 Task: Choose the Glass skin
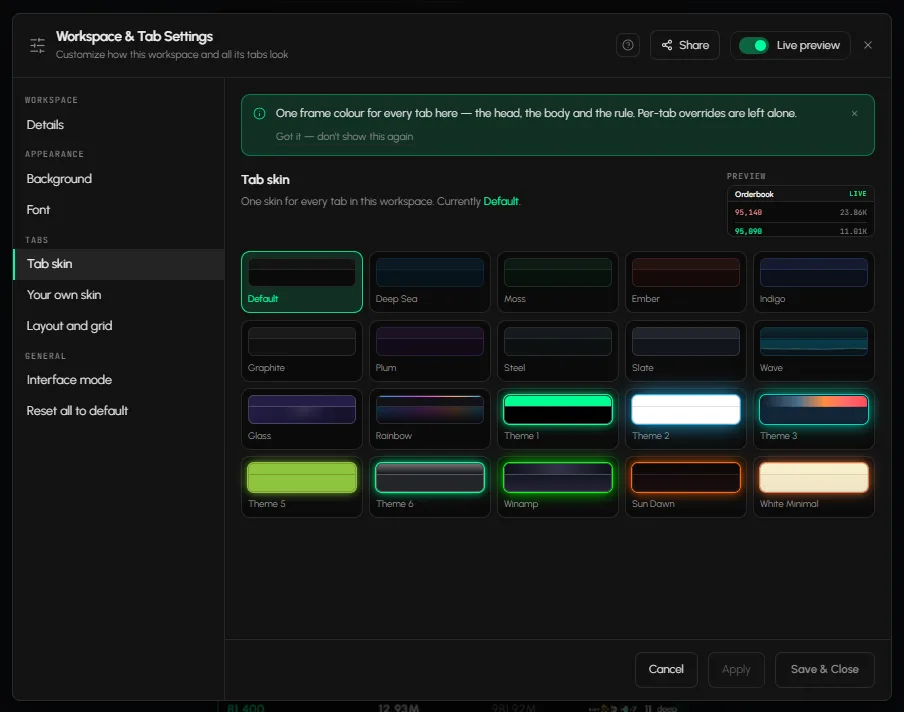(302, 419)
